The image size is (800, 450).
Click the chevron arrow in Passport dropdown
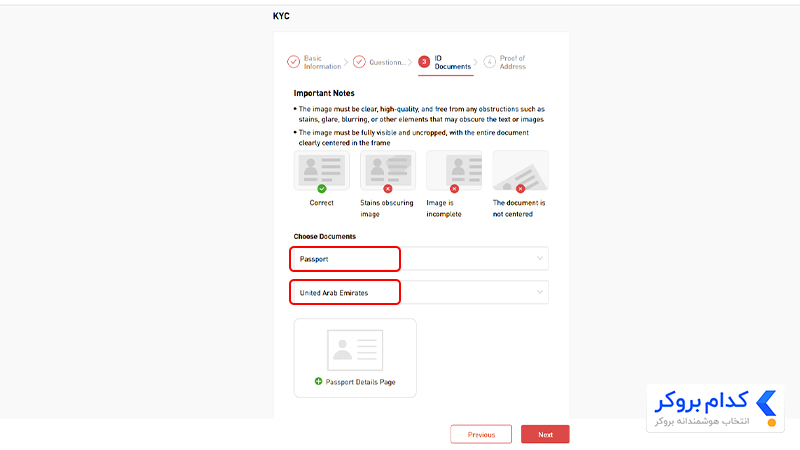(539, 259)
